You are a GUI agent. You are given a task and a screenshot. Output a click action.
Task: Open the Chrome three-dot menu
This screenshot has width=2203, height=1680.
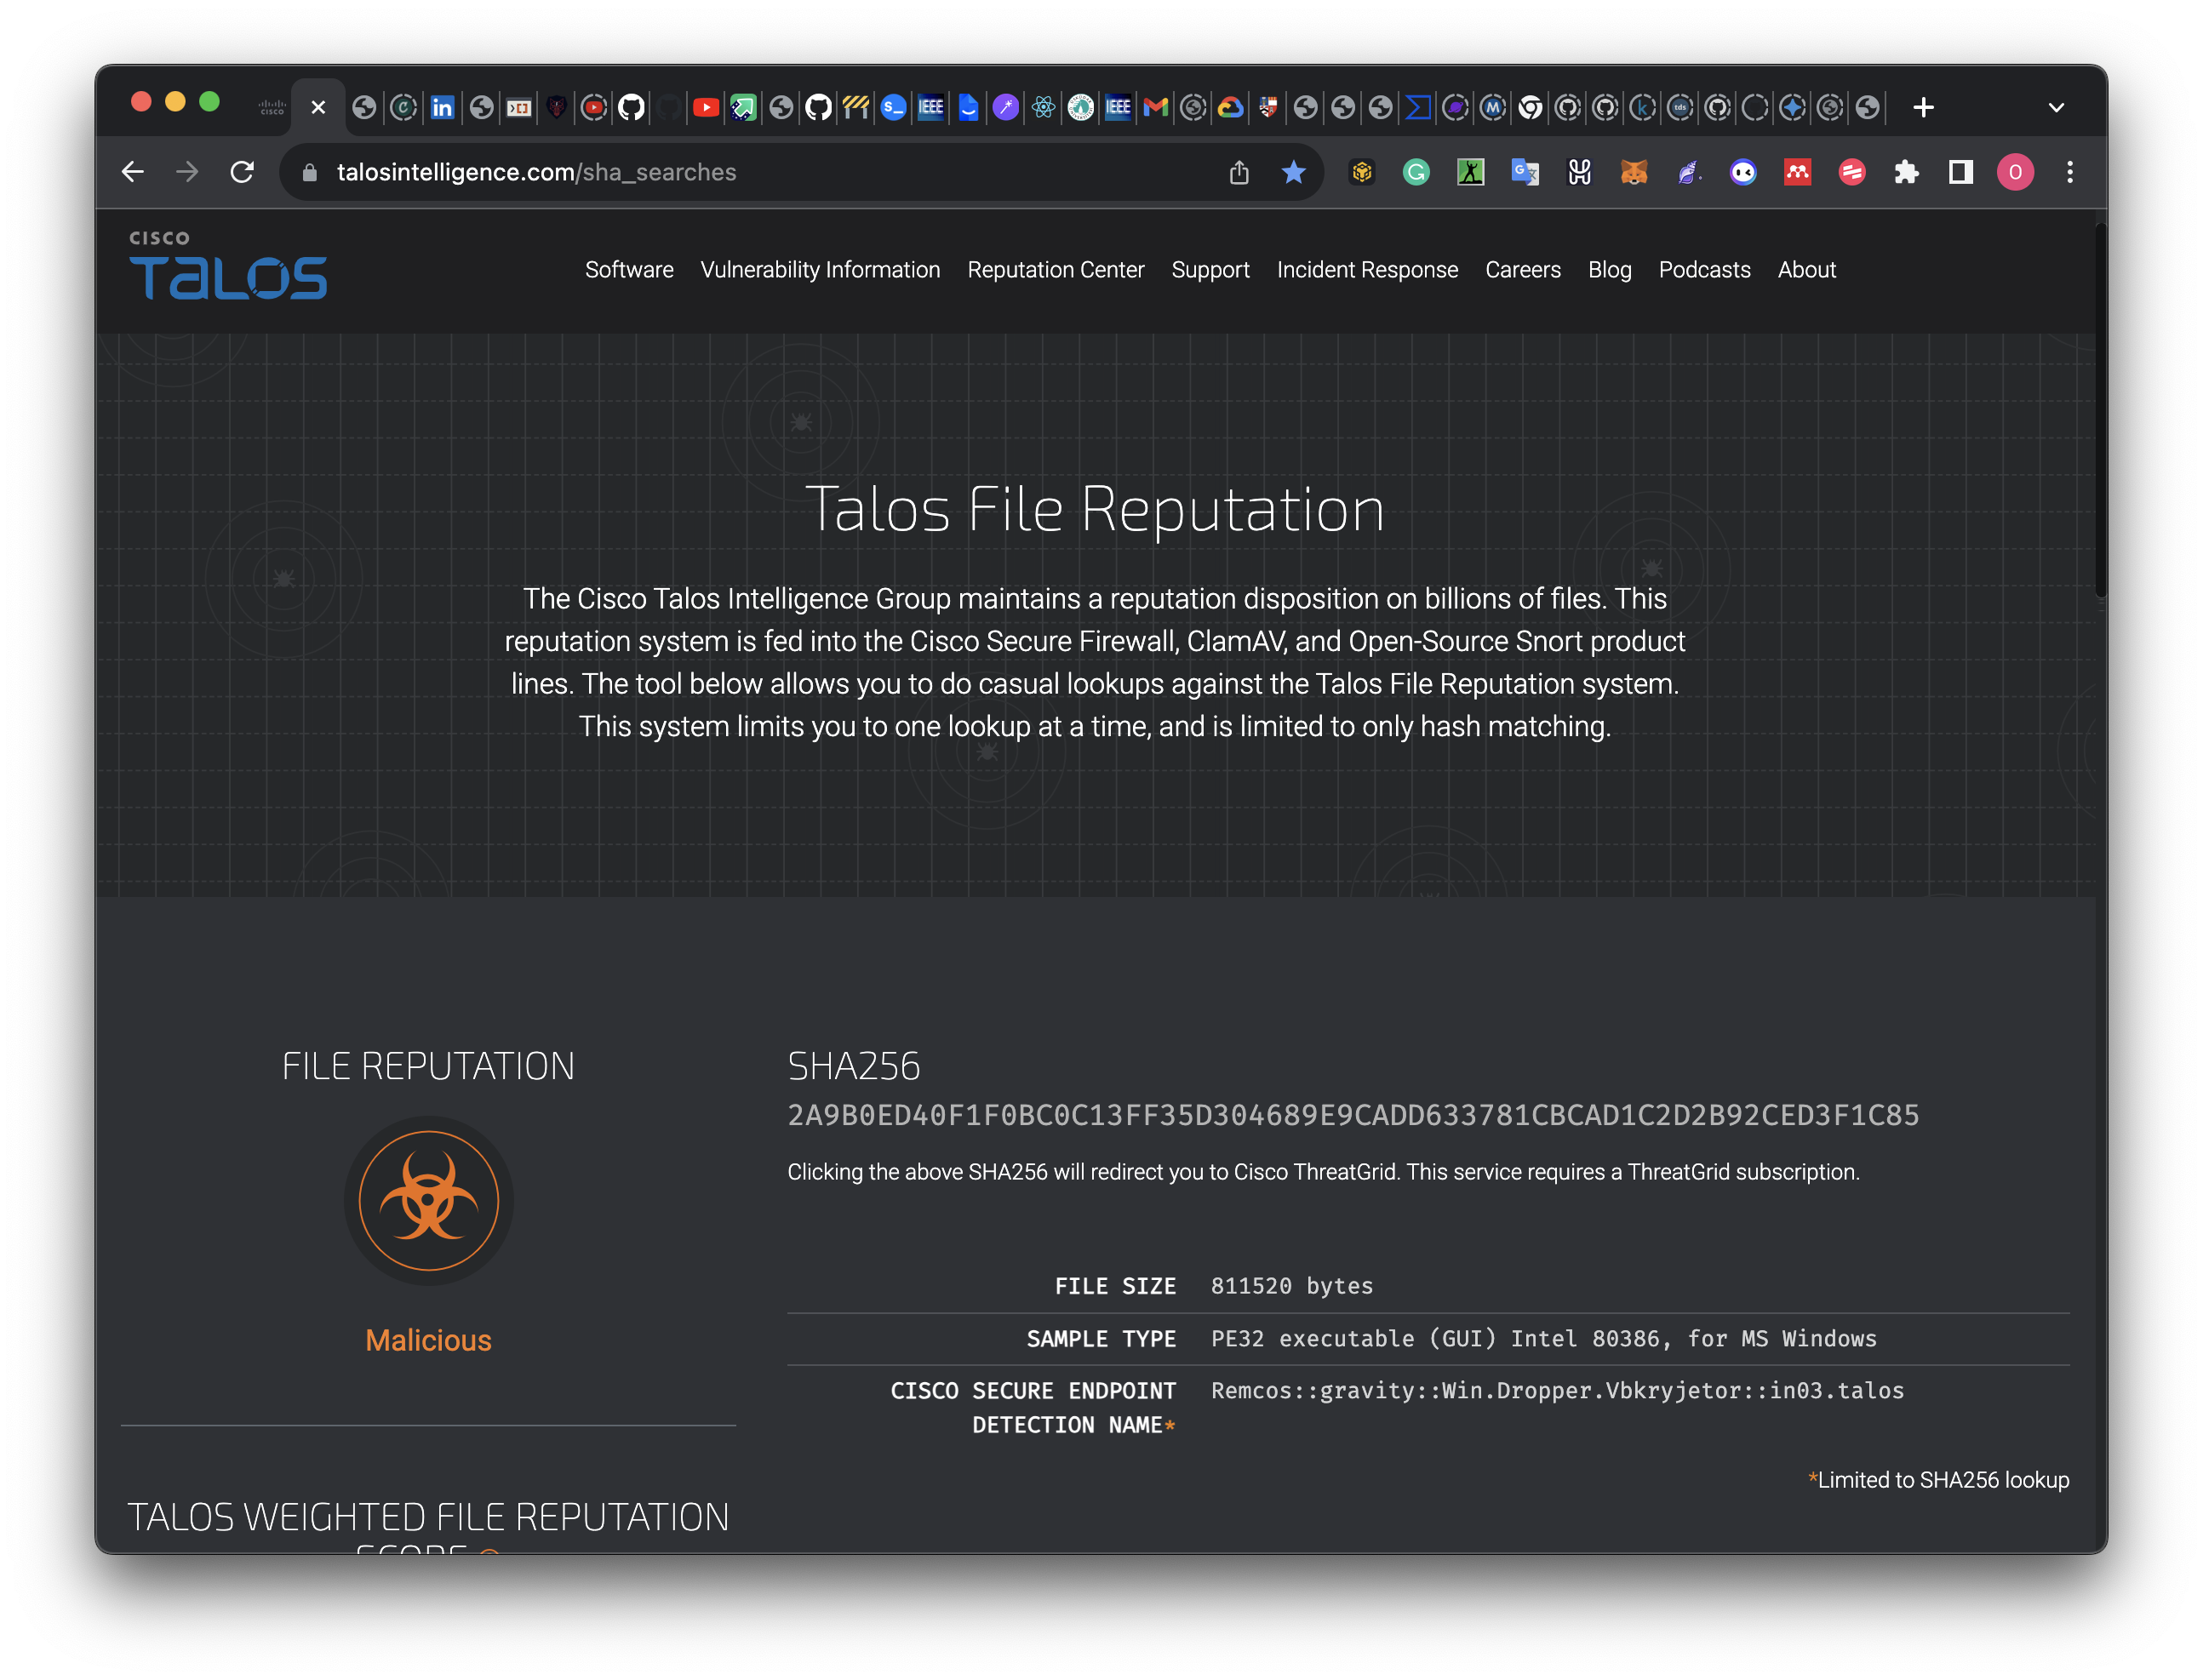pos(2070,172)
